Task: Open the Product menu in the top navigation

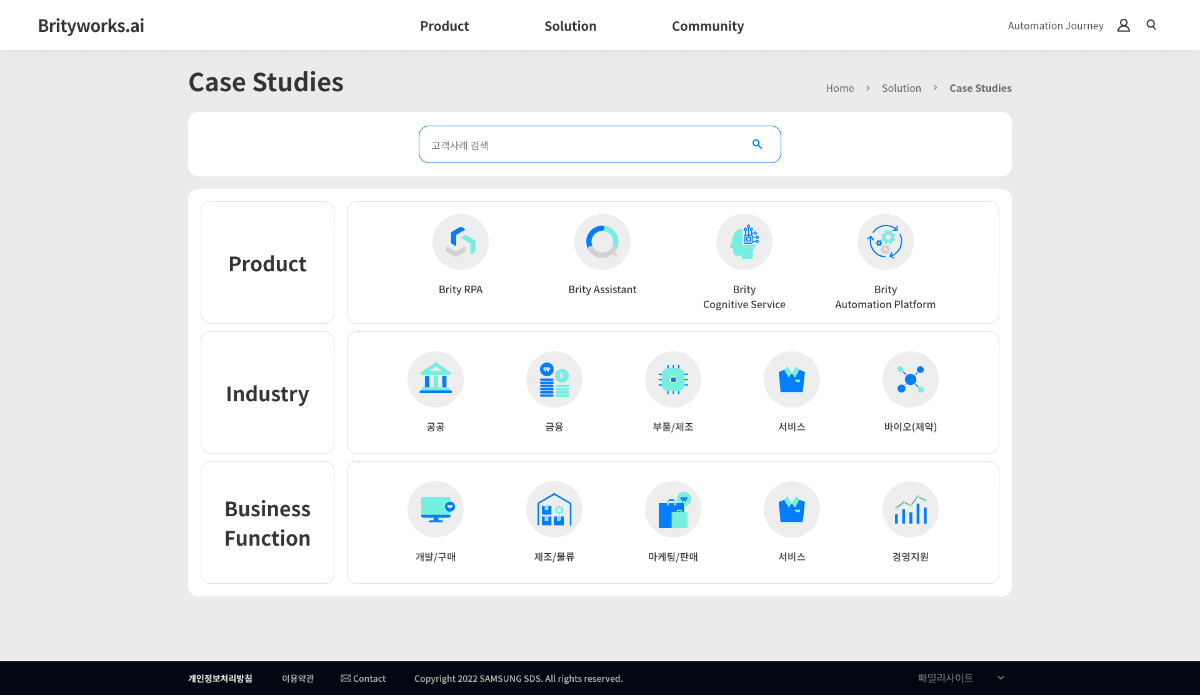Action: click(444, 26)
